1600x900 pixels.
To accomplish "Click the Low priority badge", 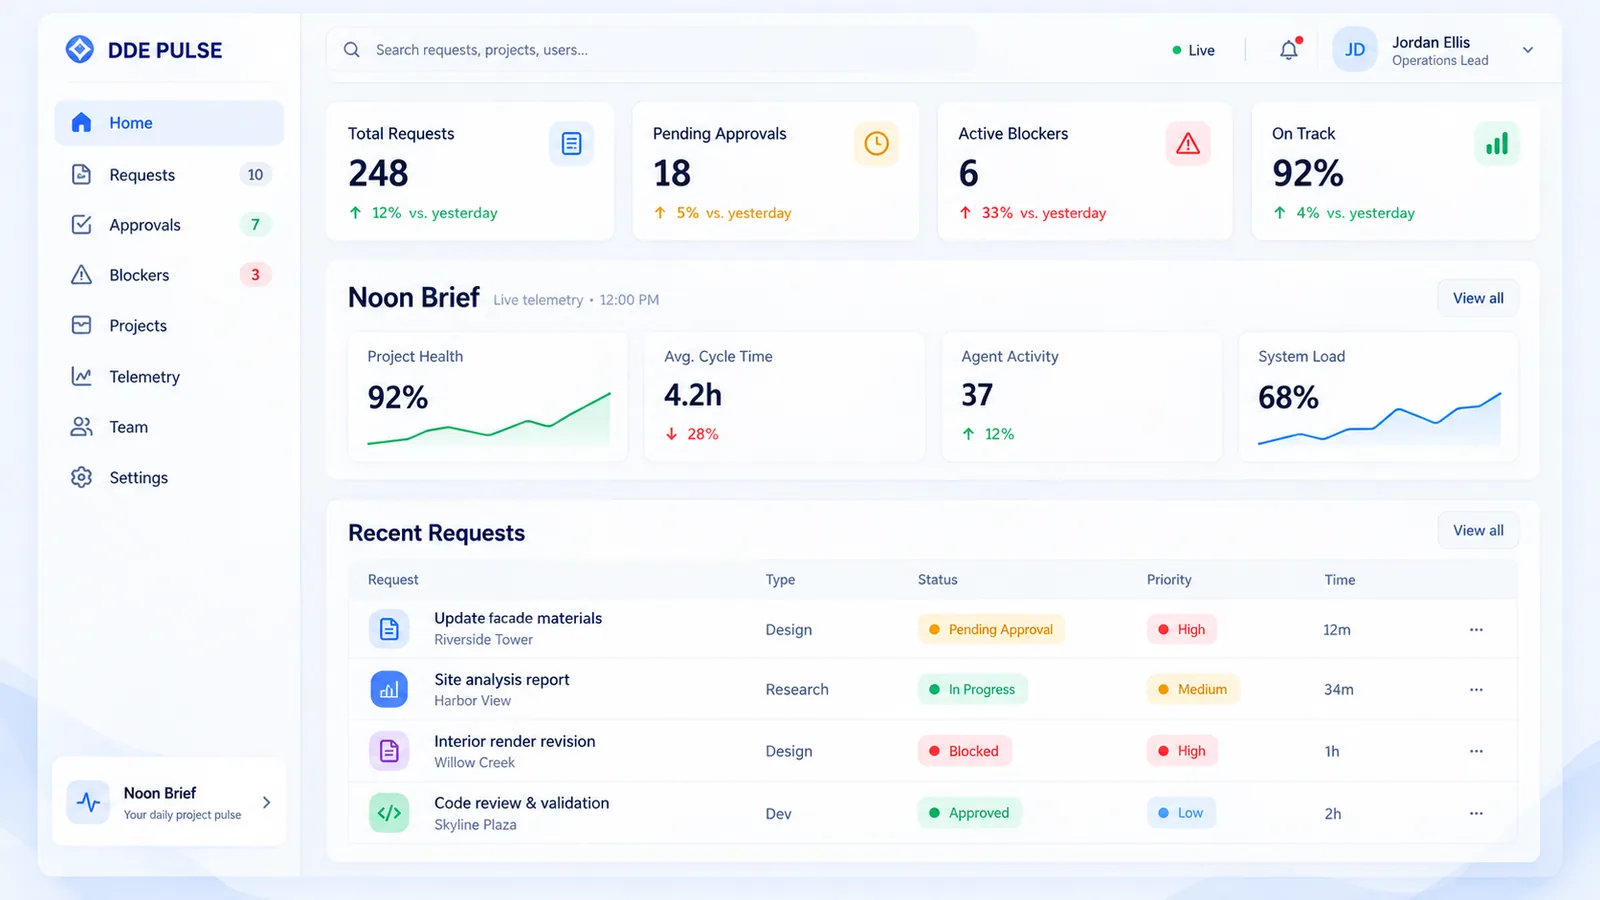I will pyautogui.click(x=1181, y=813).
